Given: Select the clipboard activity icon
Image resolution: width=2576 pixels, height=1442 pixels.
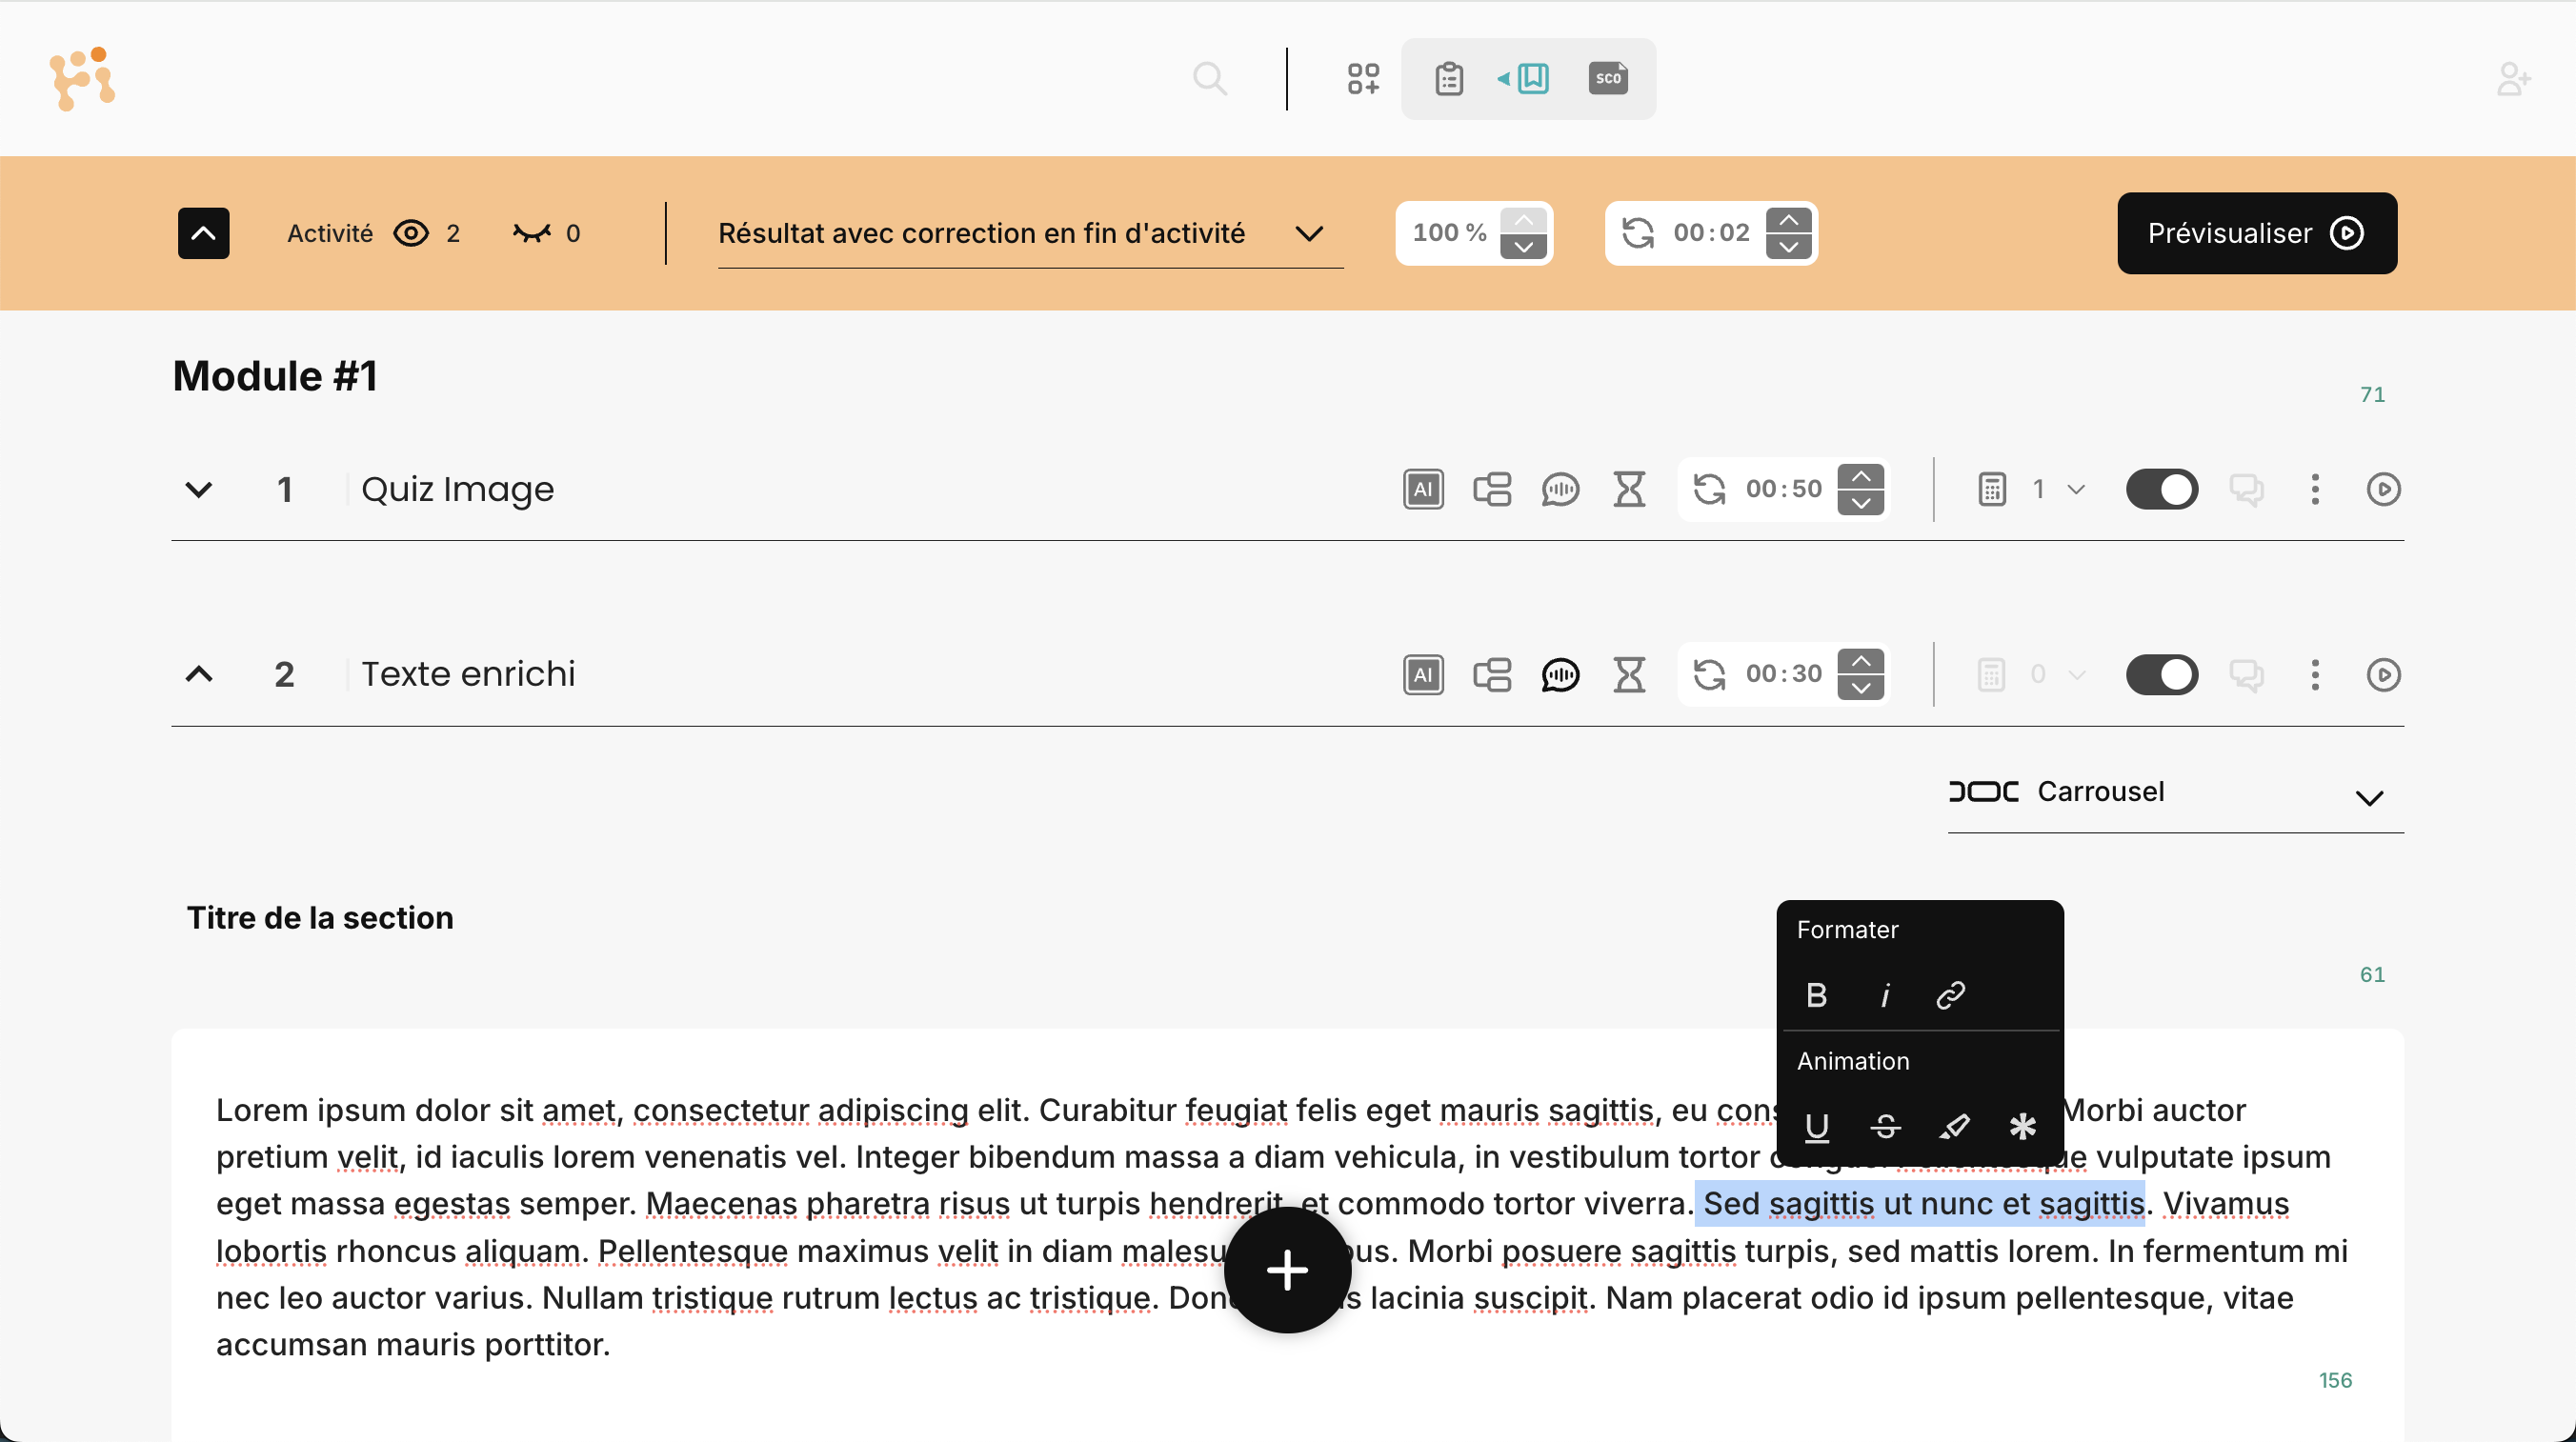Looking at the screenshot, I should coord(1449,78).
